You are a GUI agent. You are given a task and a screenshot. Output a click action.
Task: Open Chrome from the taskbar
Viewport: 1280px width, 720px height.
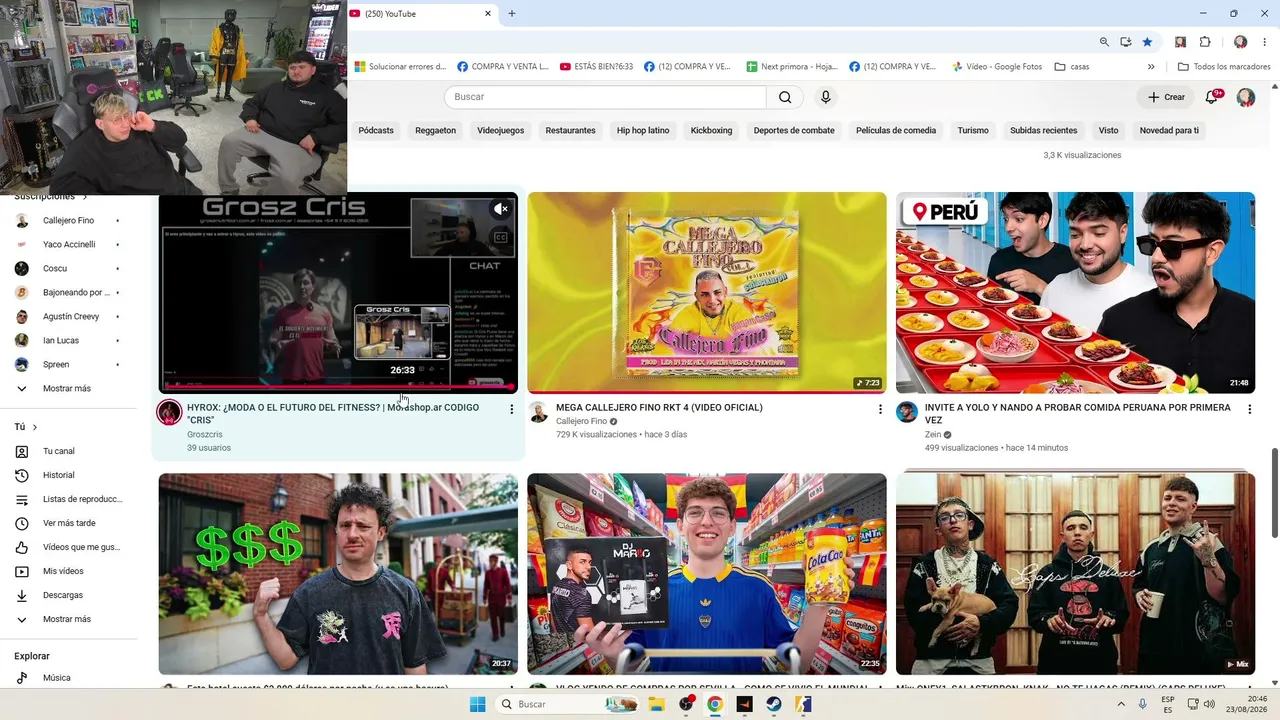click(715, 704)
